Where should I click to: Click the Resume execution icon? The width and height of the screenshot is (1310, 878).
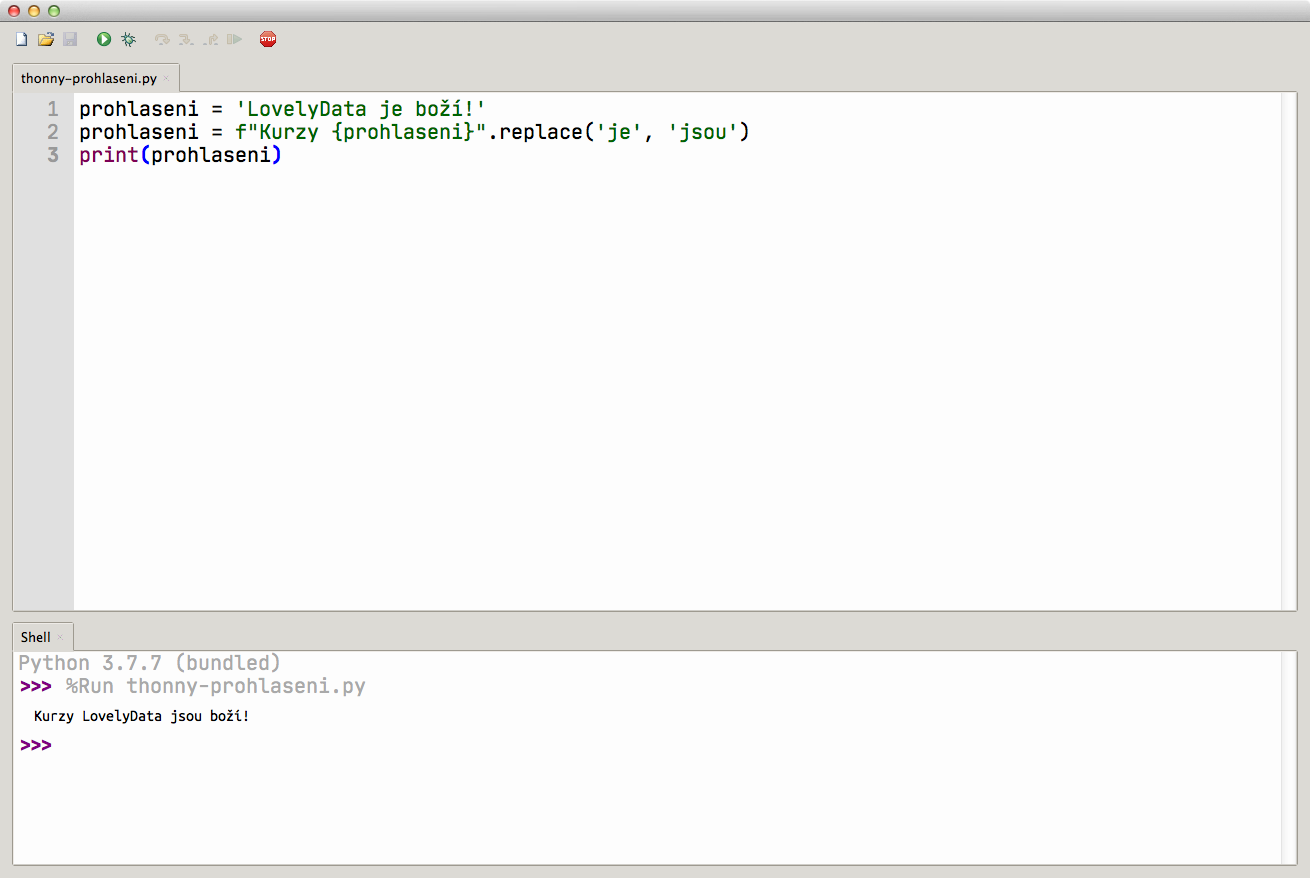pos(234,39)
